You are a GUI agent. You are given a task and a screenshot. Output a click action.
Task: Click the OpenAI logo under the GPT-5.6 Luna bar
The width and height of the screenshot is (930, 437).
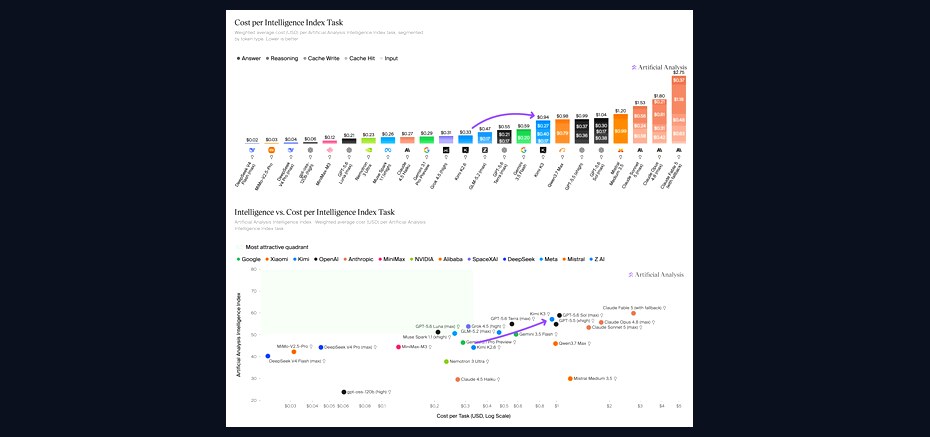click(x=349, y=150)
